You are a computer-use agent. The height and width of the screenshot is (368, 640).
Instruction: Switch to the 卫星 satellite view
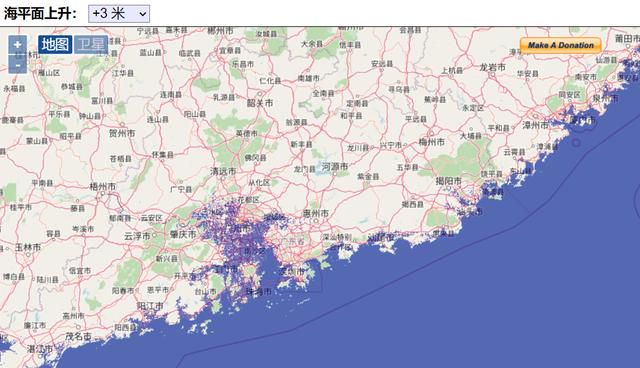[x=91, y=44]
